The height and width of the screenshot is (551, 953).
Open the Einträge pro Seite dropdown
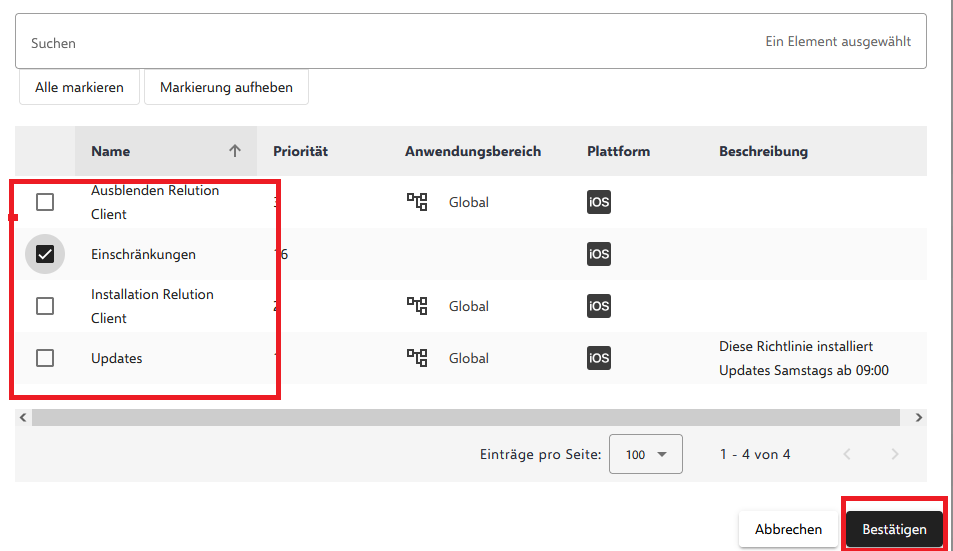[x=645, y=454]
